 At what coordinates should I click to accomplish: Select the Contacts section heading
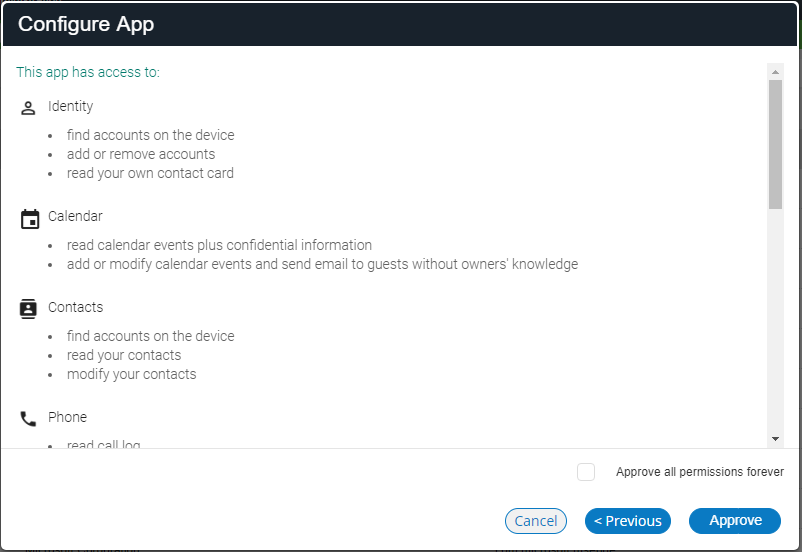pyautogui.click(x=76, y=307)
